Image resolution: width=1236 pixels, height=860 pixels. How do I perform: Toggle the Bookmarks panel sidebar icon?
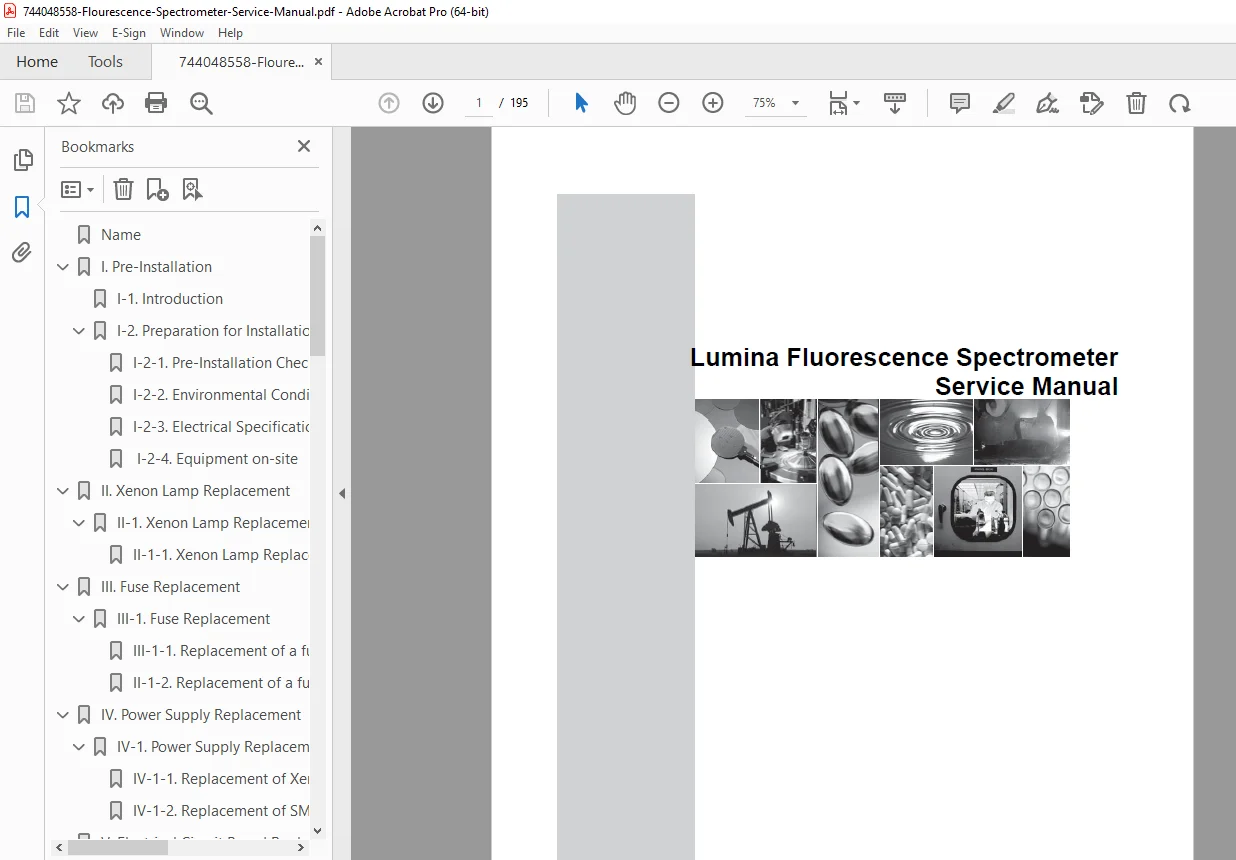(22, 207)
